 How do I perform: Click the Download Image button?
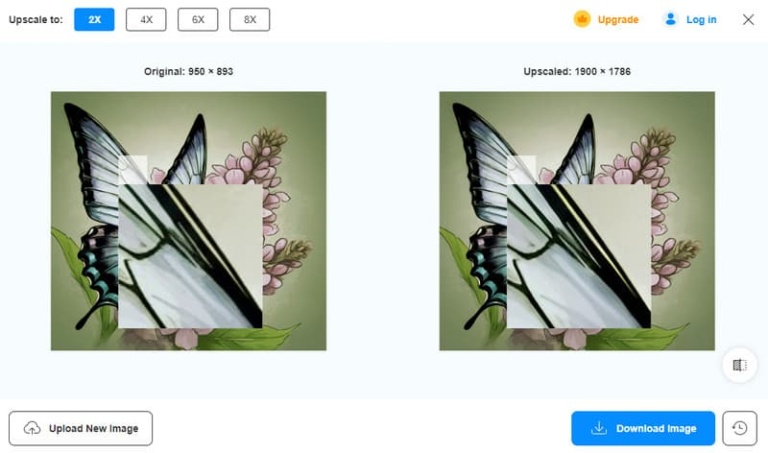click(x=643, y=429)
